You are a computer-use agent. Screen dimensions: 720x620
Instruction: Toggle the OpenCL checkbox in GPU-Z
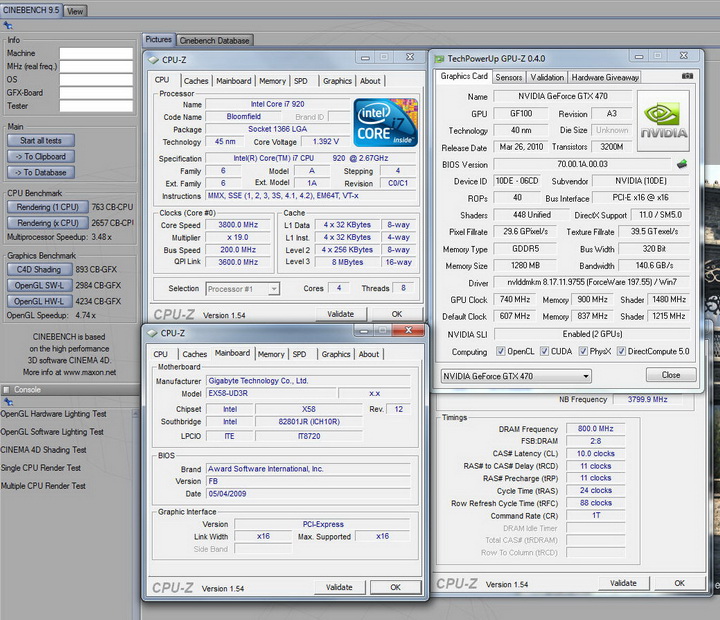[x=501, y=351]
